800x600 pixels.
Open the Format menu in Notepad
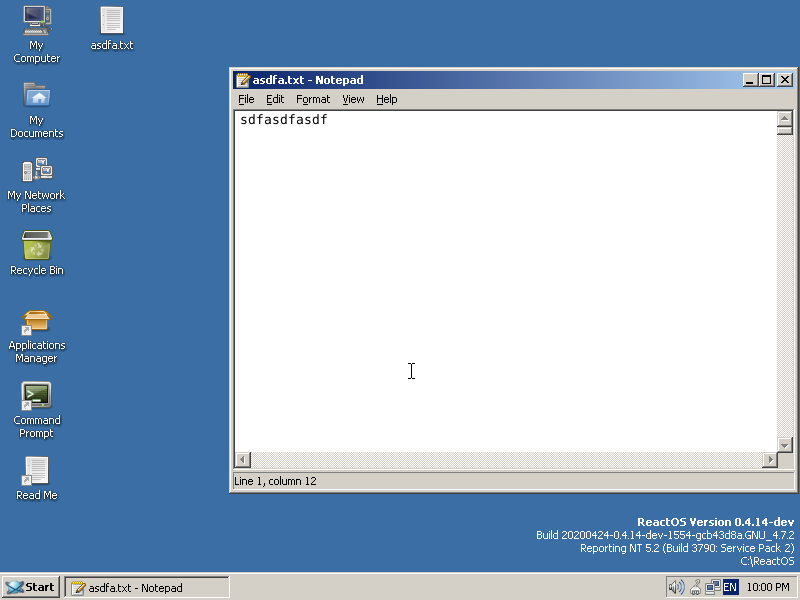[313, 99]
